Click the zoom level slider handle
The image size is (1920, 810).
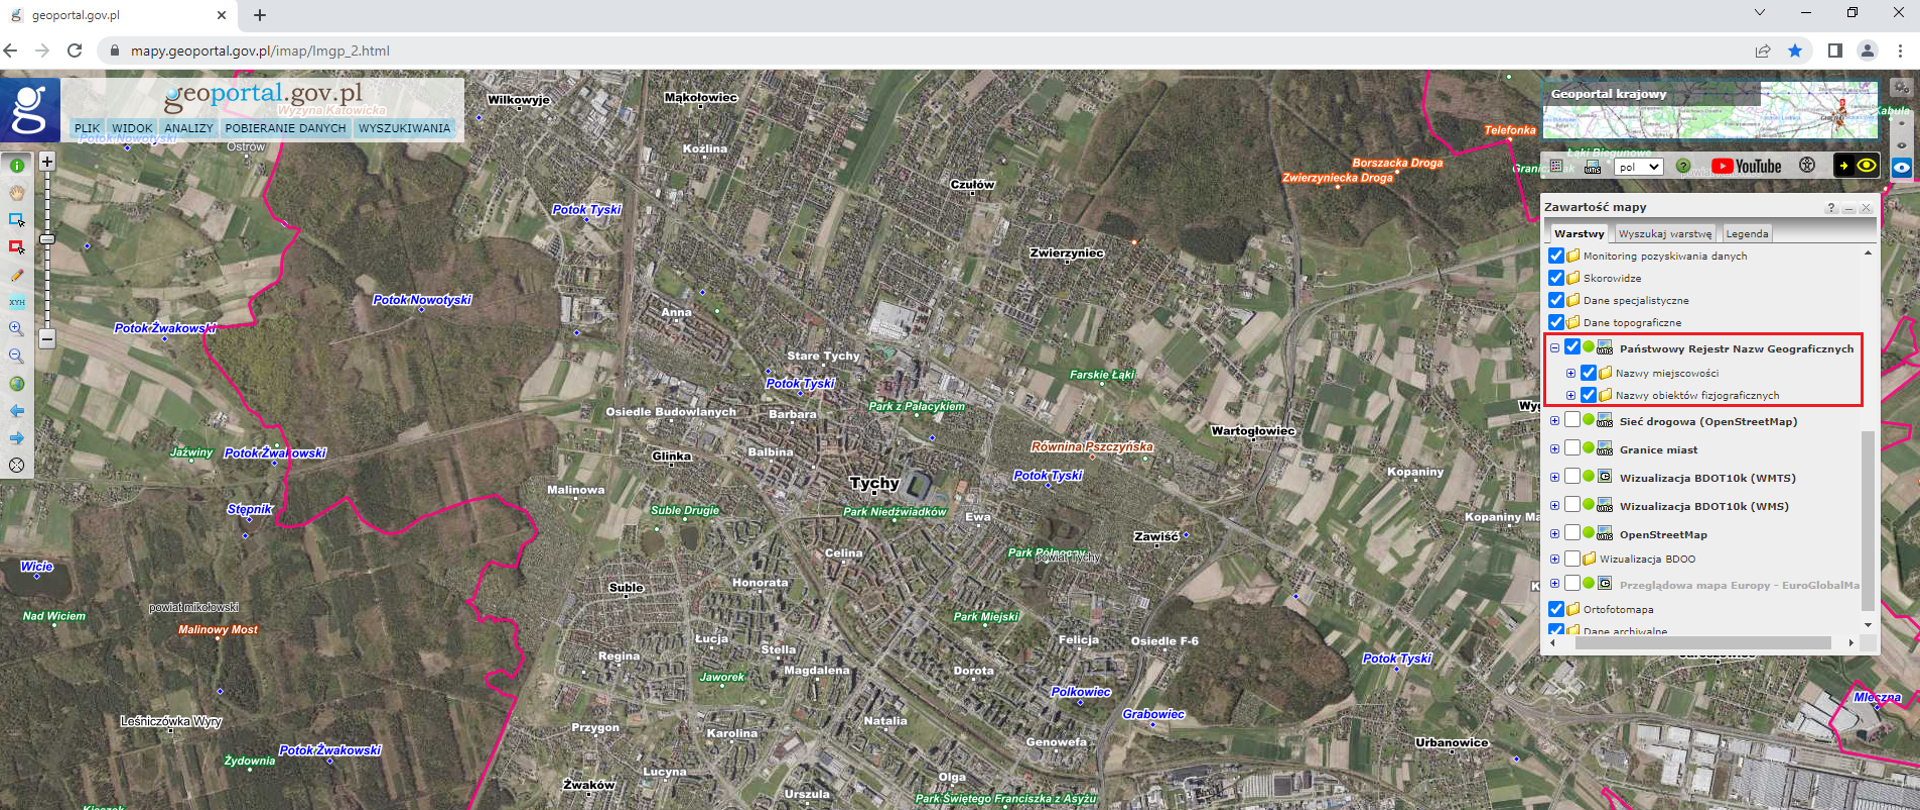coord(47,240)
